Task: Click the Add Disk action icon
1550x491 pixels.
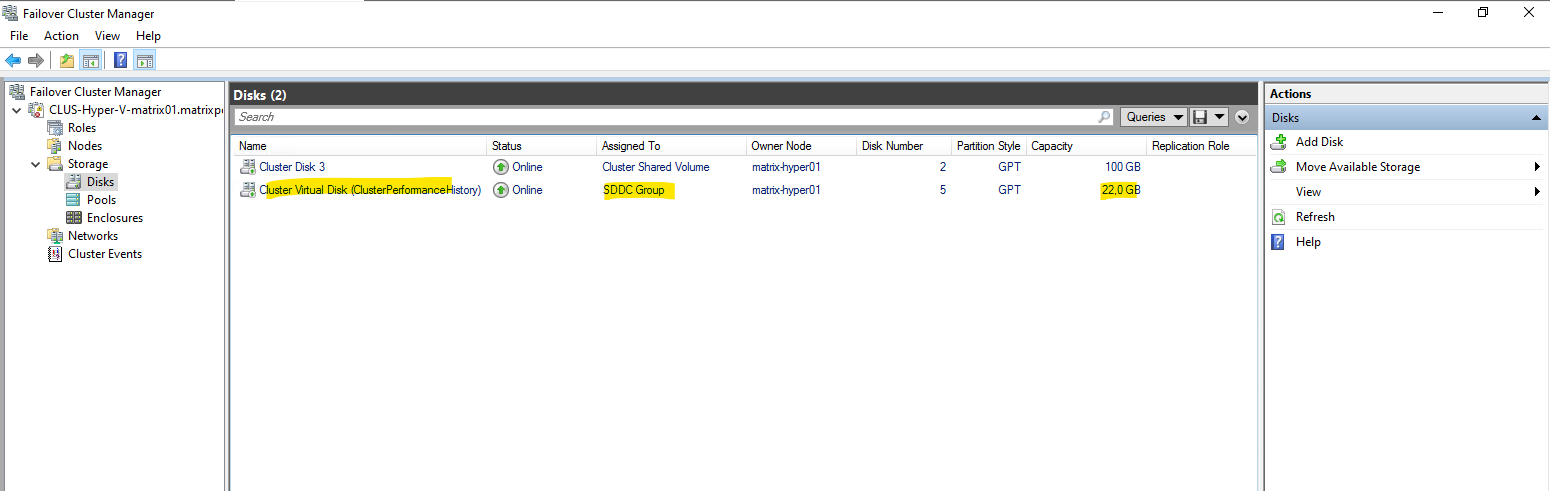Action: click(x=1278, y=142)
